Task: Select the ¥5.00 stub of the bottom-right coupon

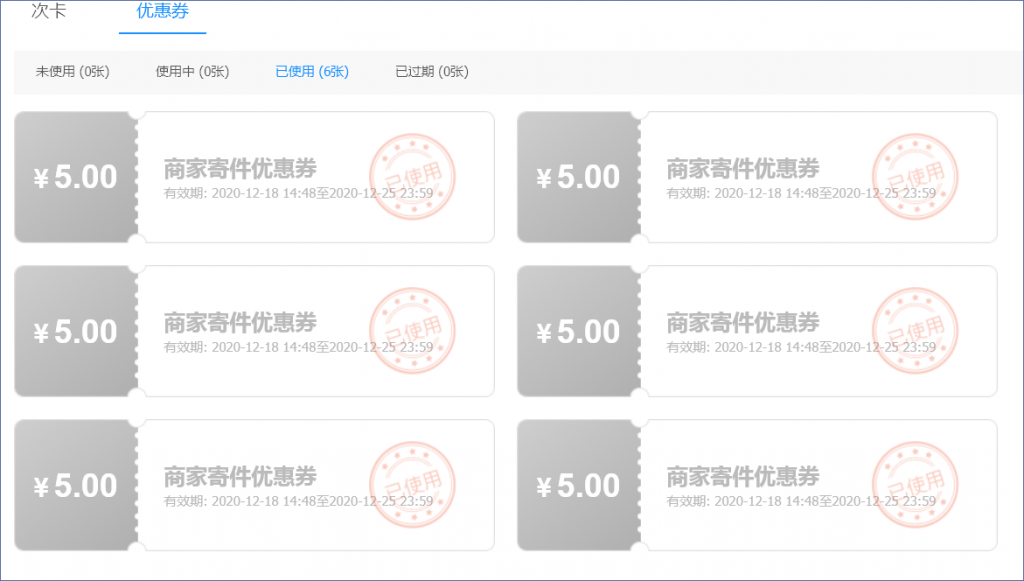Action: click(x=578, y=486)
